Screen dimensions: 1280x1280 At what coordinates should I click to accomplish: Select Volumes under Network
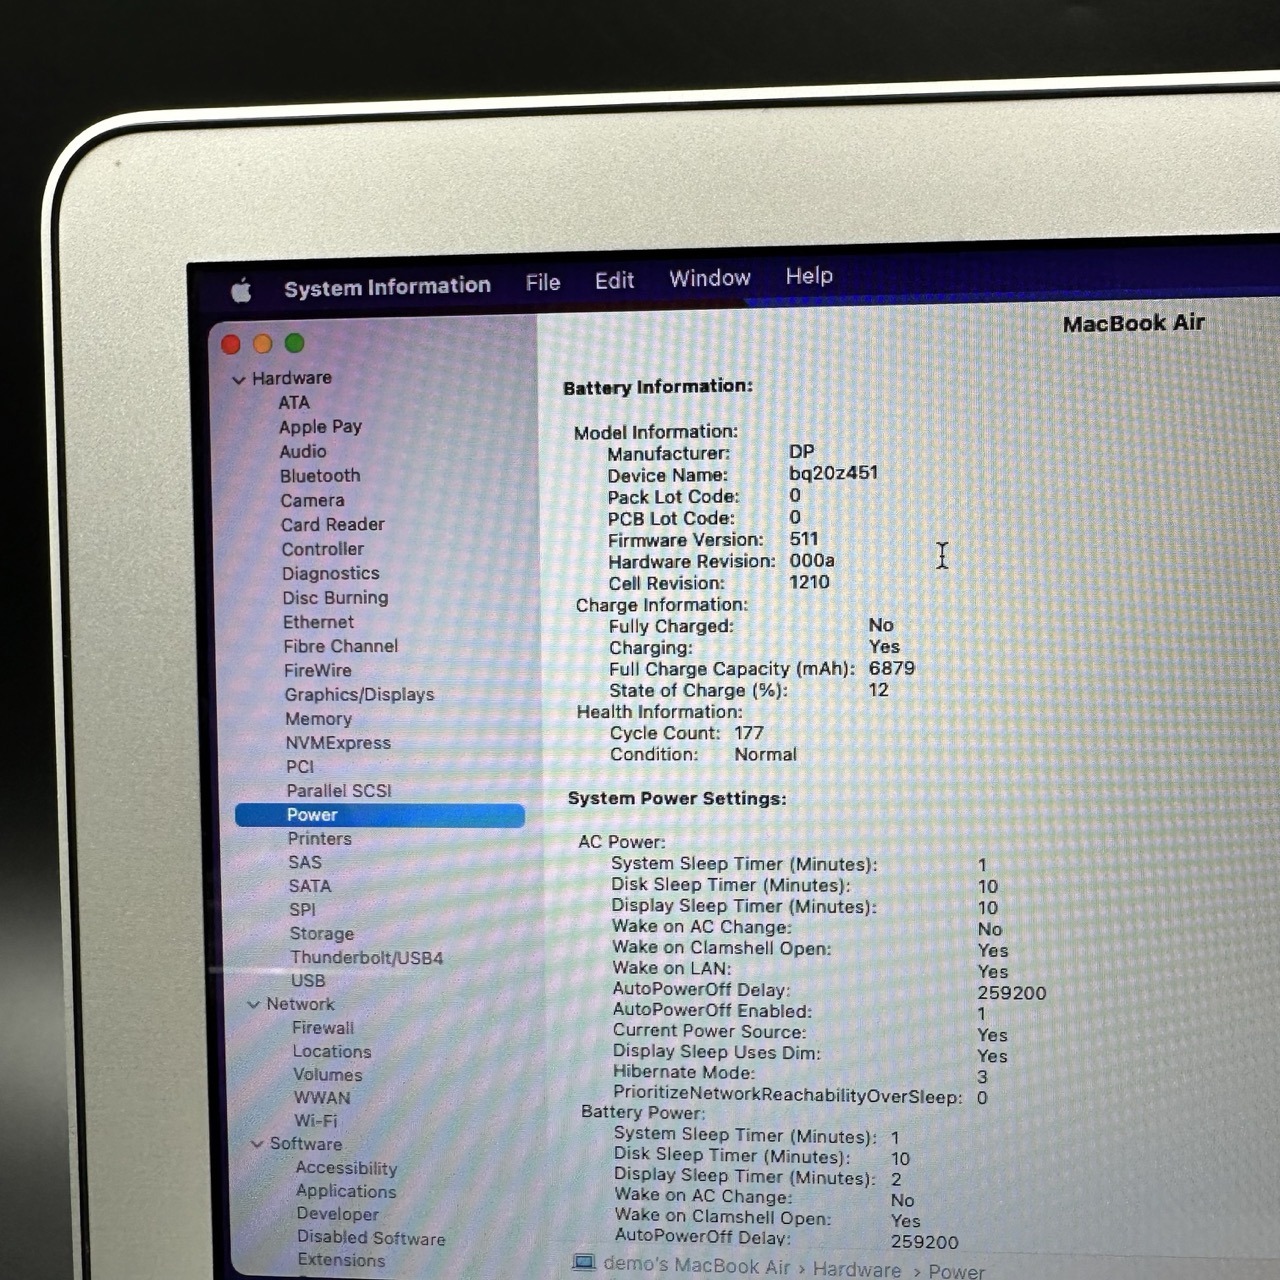(328, 1075)
